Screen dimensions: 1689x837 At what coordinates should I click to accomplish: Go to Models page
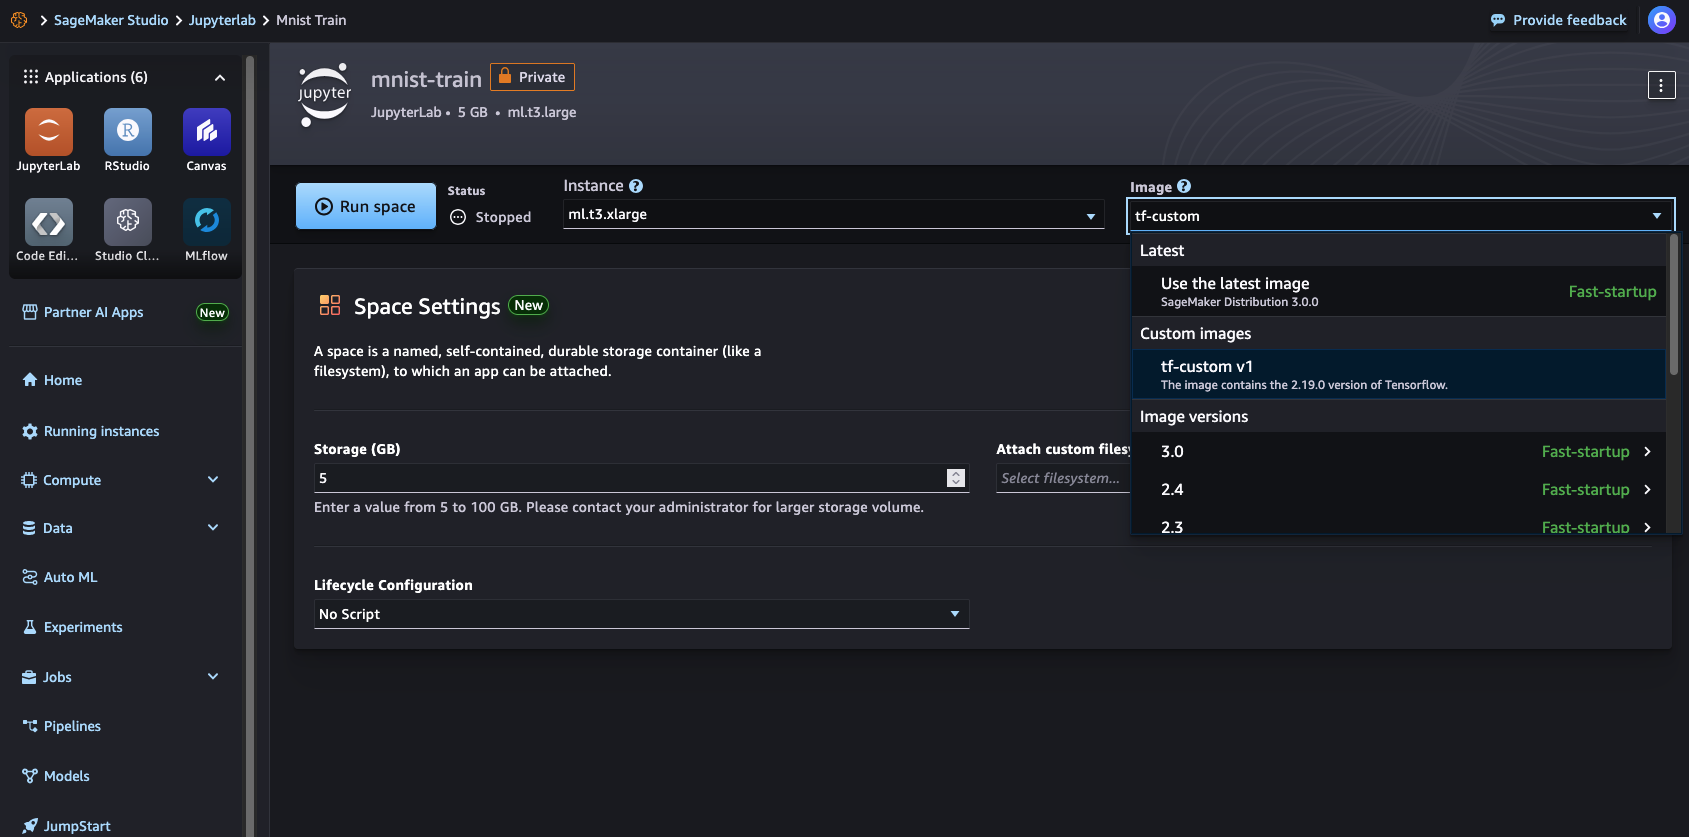point(55,776)
